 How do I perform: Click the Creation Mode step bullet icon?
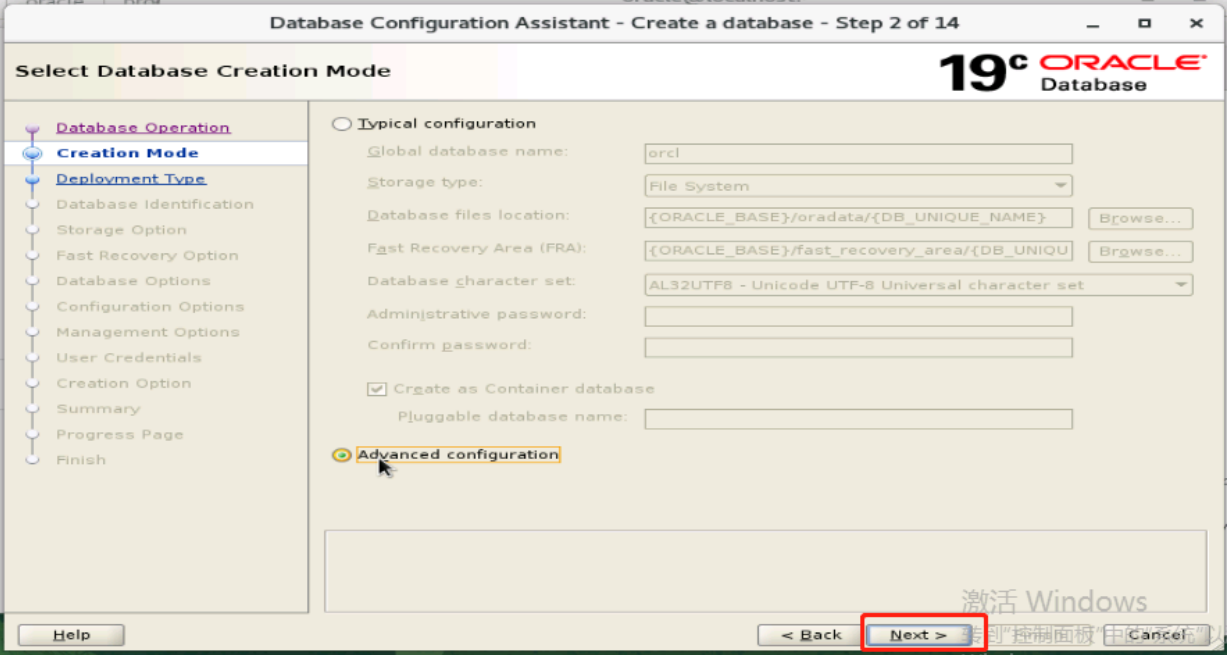(32, 154)
